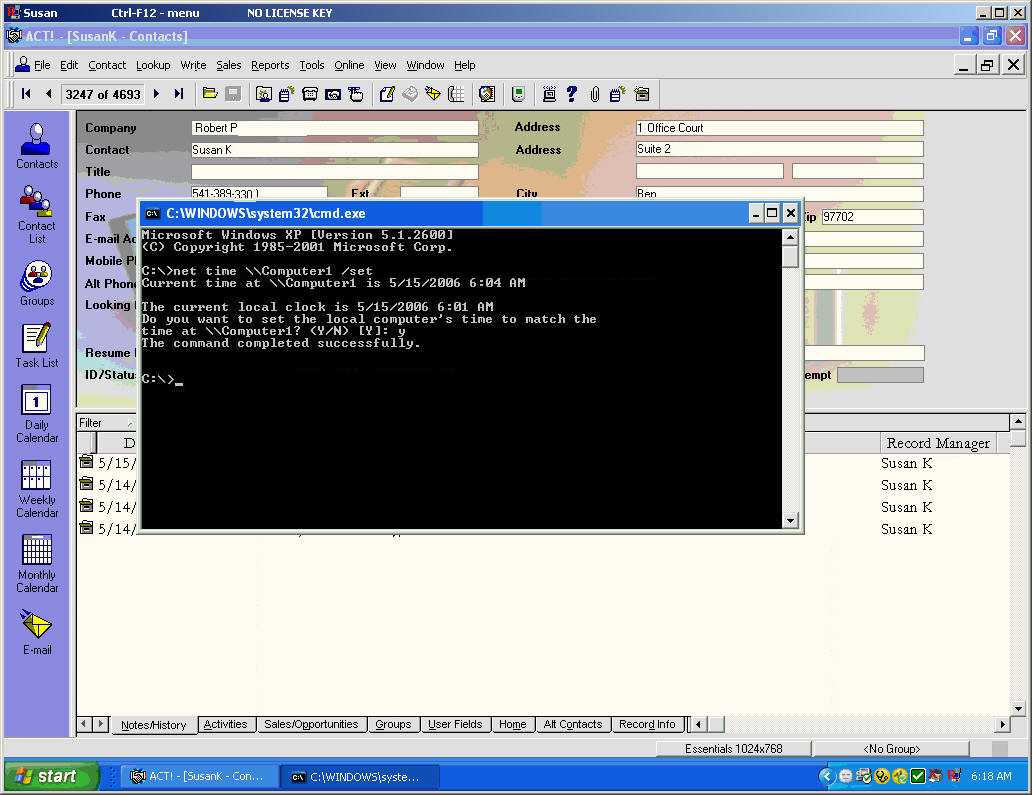Click the grayed-out save disk icon
The width and height of the screenshot is (1032, 795).
point(233,94)
